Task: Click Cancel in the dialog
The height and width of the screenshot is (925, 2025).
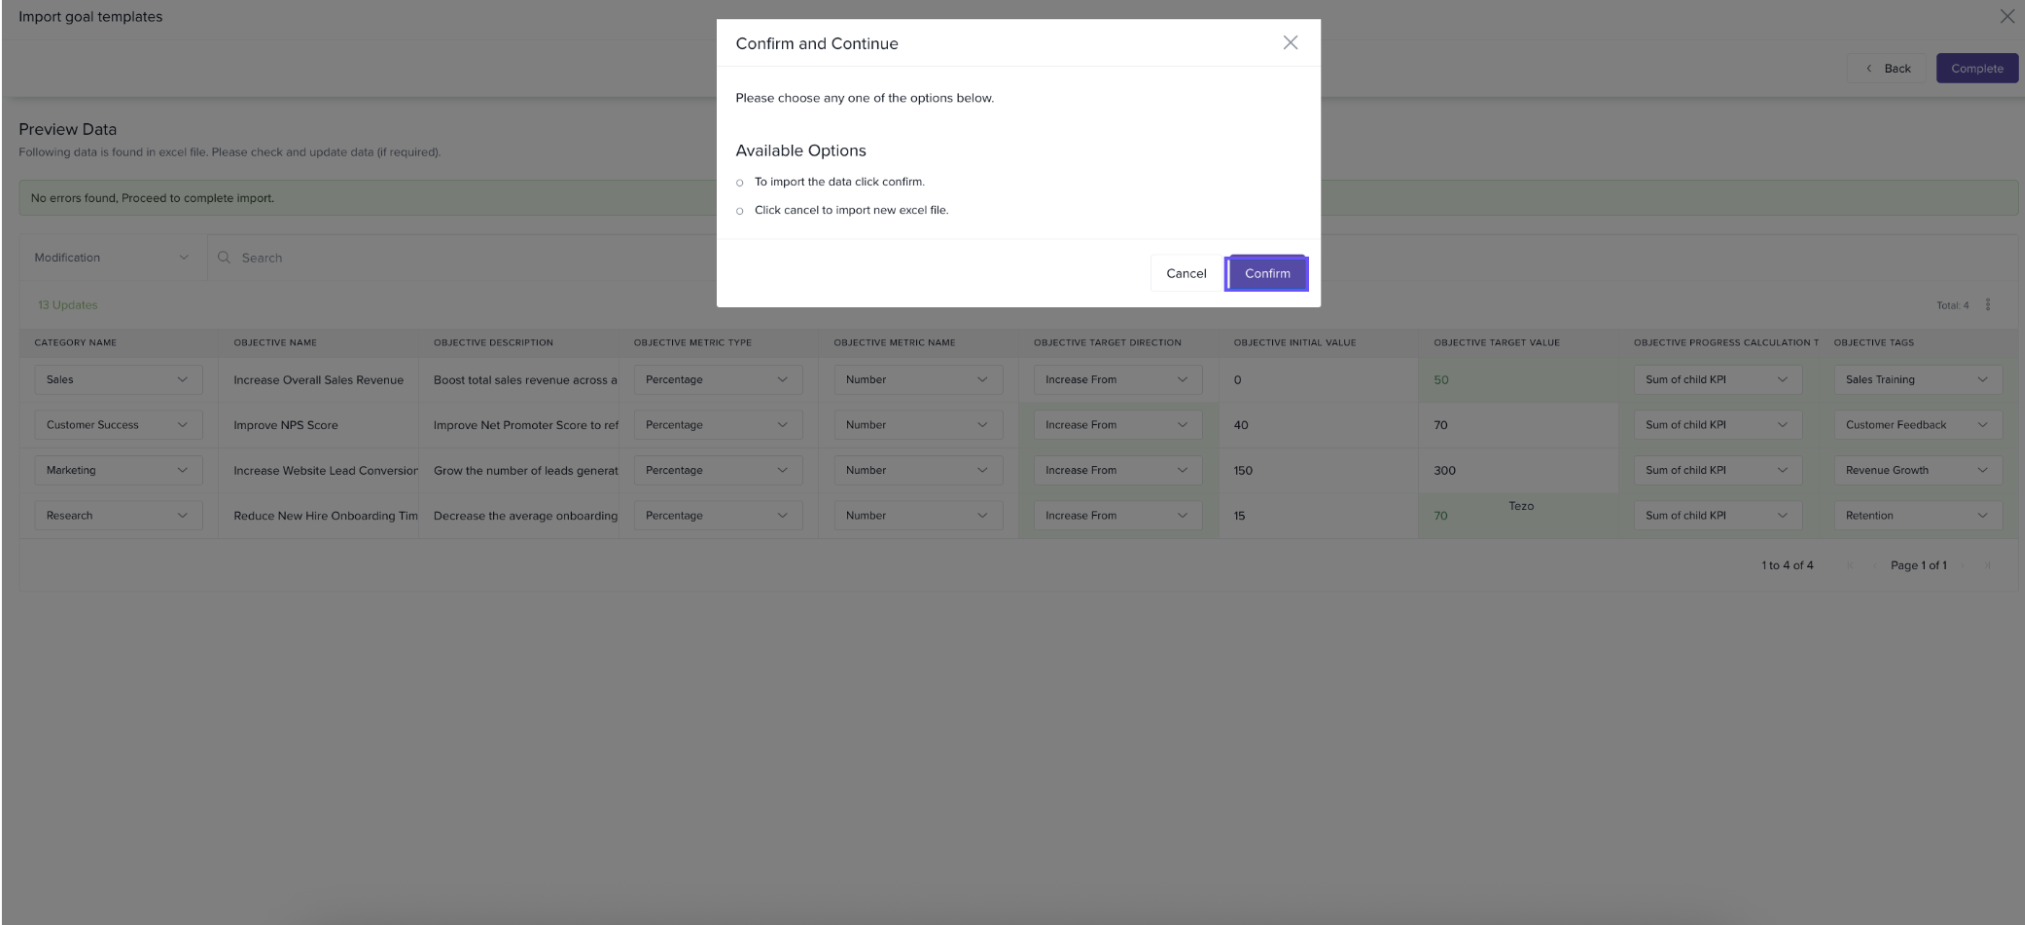Action: pos(1186,273)
